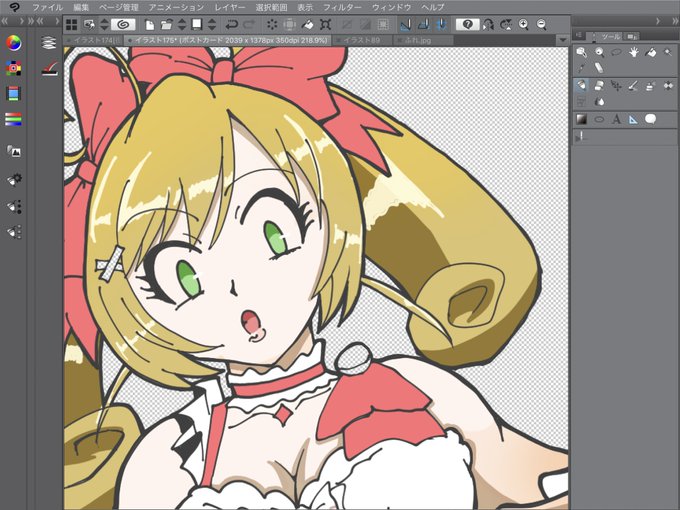
Task: Click the Fill command bucket in toolbar
Action: [307, 25]
